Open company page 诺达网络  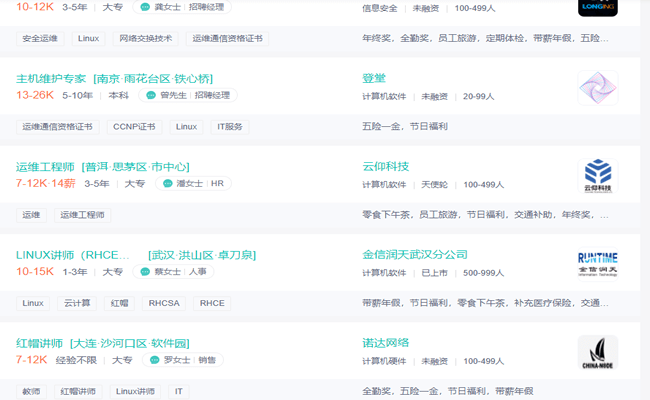[x=386, y=343]
